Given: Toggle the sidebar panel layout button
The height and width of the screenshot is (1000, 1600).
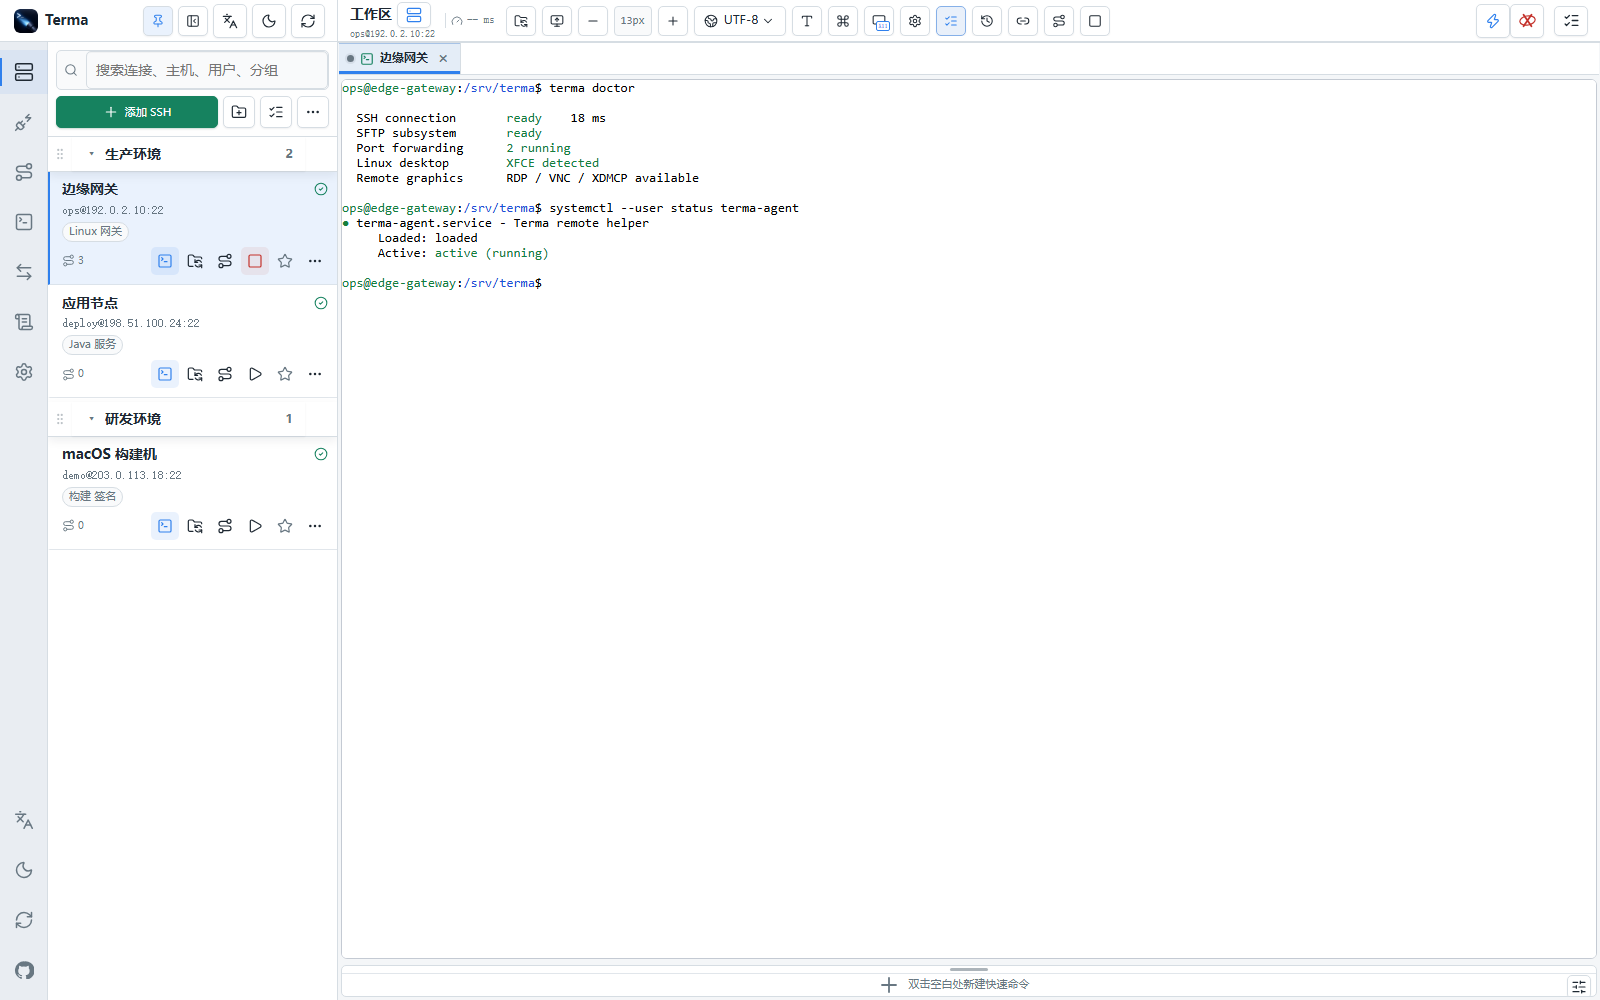Looking at the screenshot, I should tap(193, 21).
